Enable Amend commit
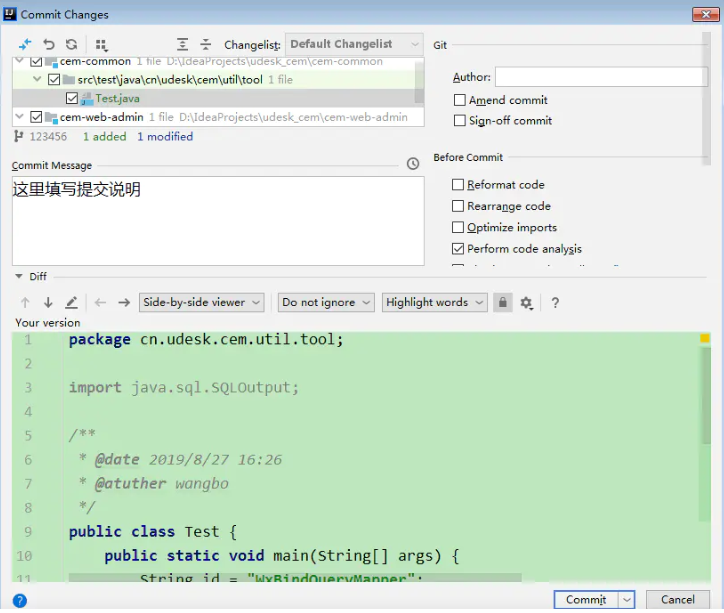The image size is (724, 613). pos(459,100)
